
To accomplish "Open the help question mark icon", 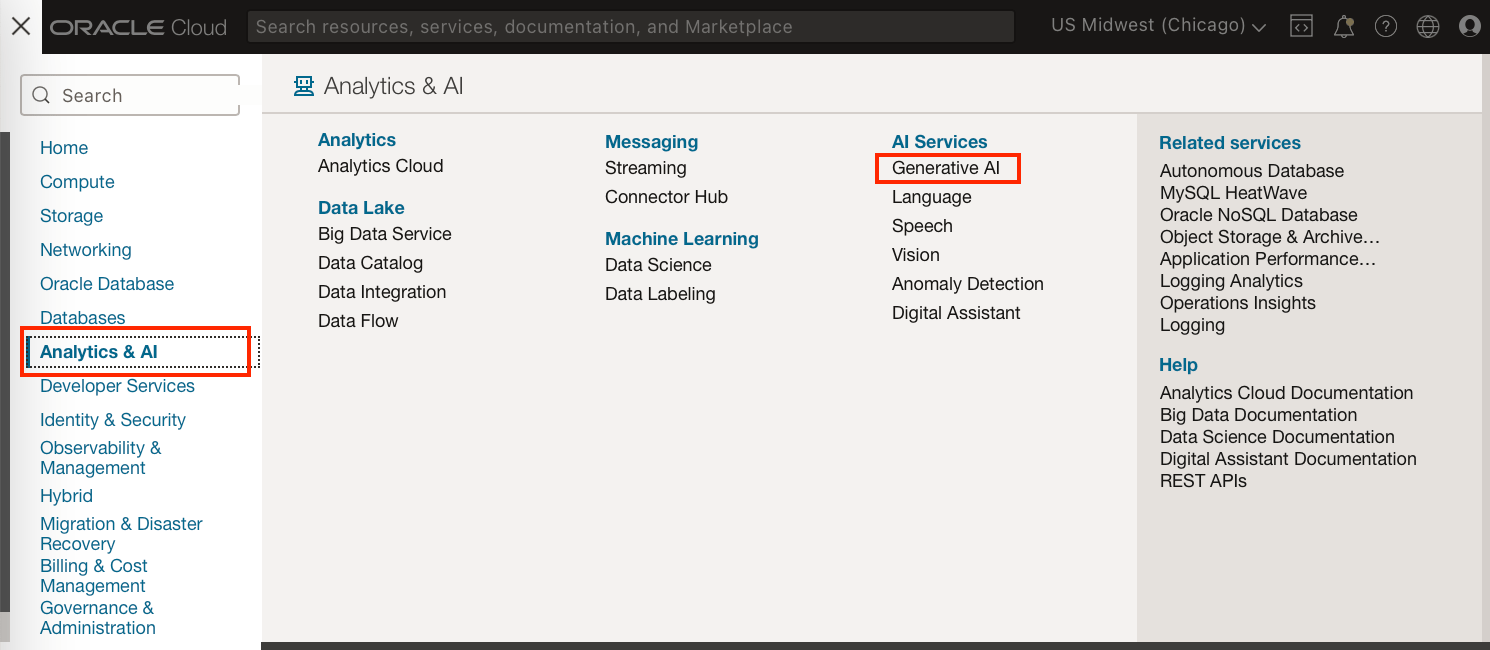I will point(1385,26).
